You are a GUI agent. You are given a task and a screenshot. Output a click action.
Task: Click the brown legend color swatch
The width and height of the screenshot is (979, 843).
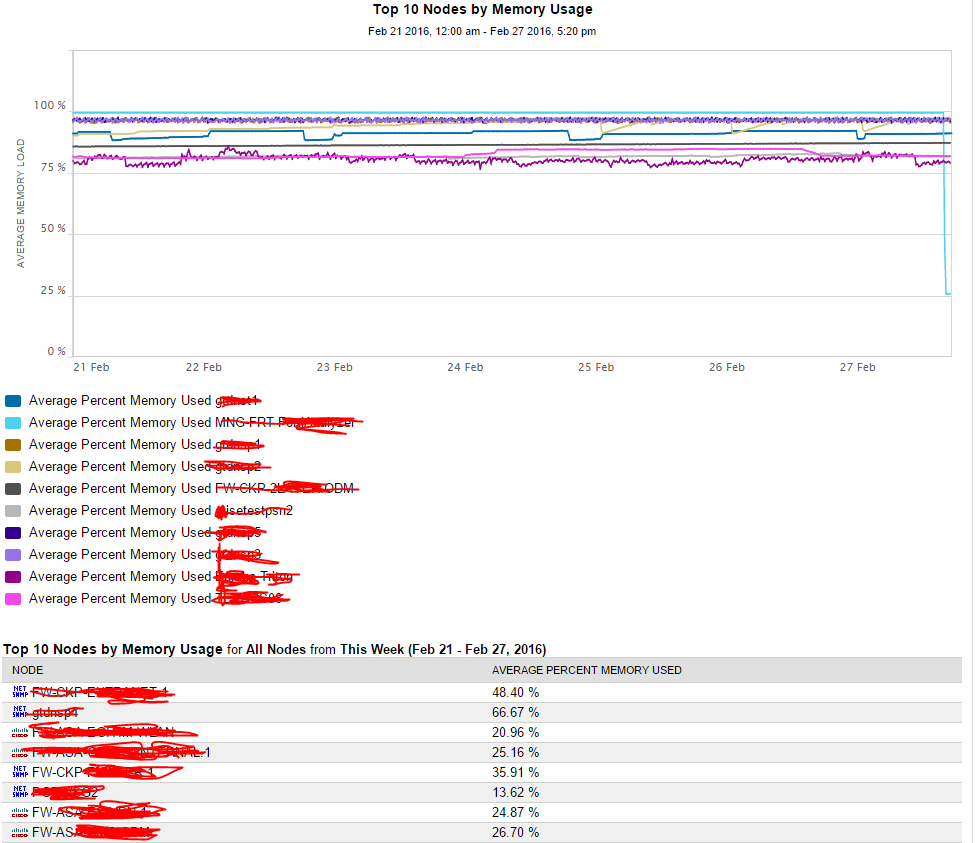click(13, 445)
